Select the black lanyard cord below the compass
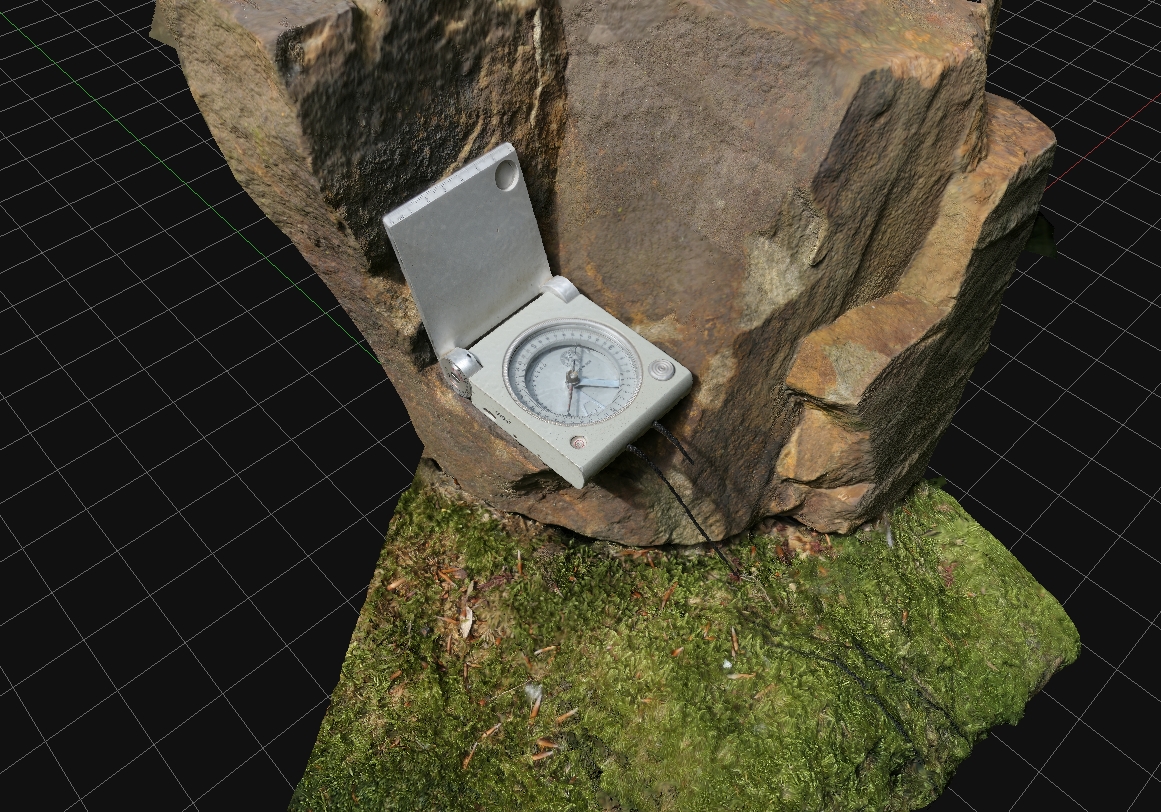 tap(690, 510)
